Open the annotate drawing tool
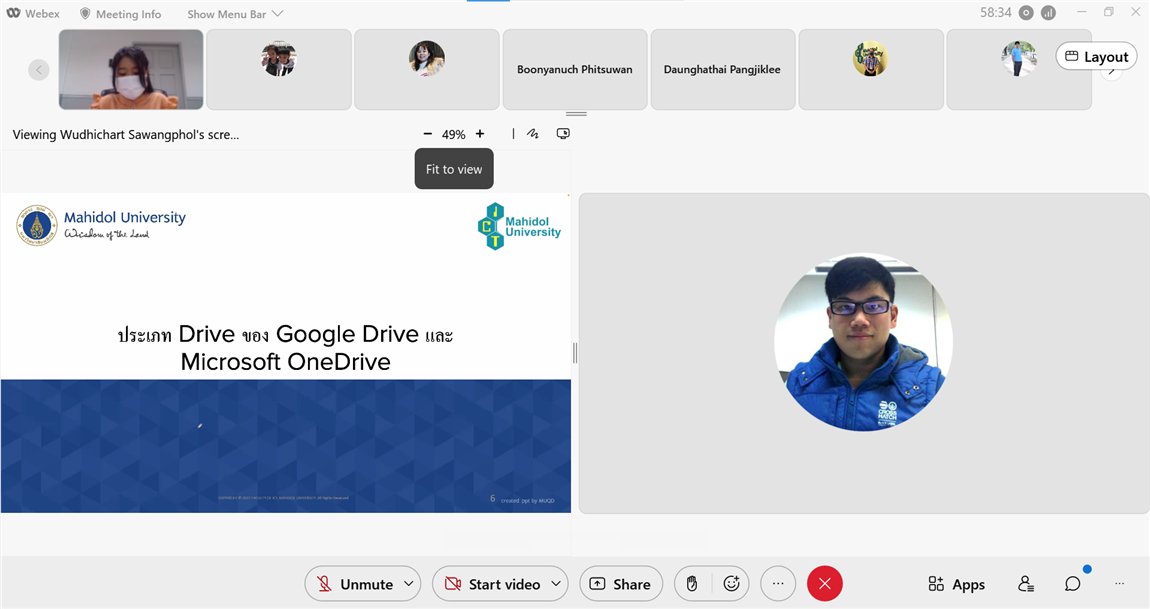Image resolution: width=1150 pixels, height=609 pixels. tap(533, 134)
